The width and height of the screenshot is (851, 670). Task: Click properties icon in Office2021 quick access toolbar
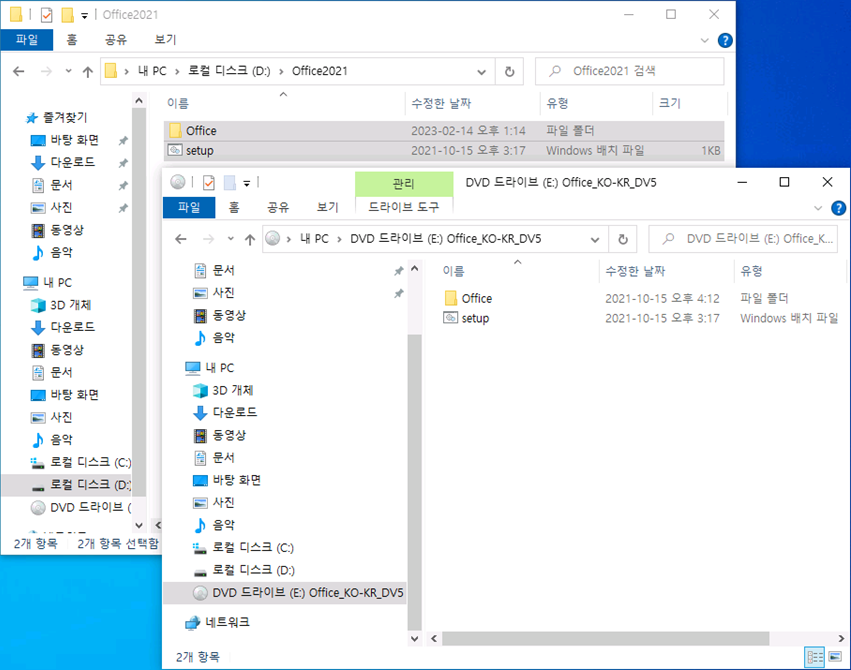(47, 15)
